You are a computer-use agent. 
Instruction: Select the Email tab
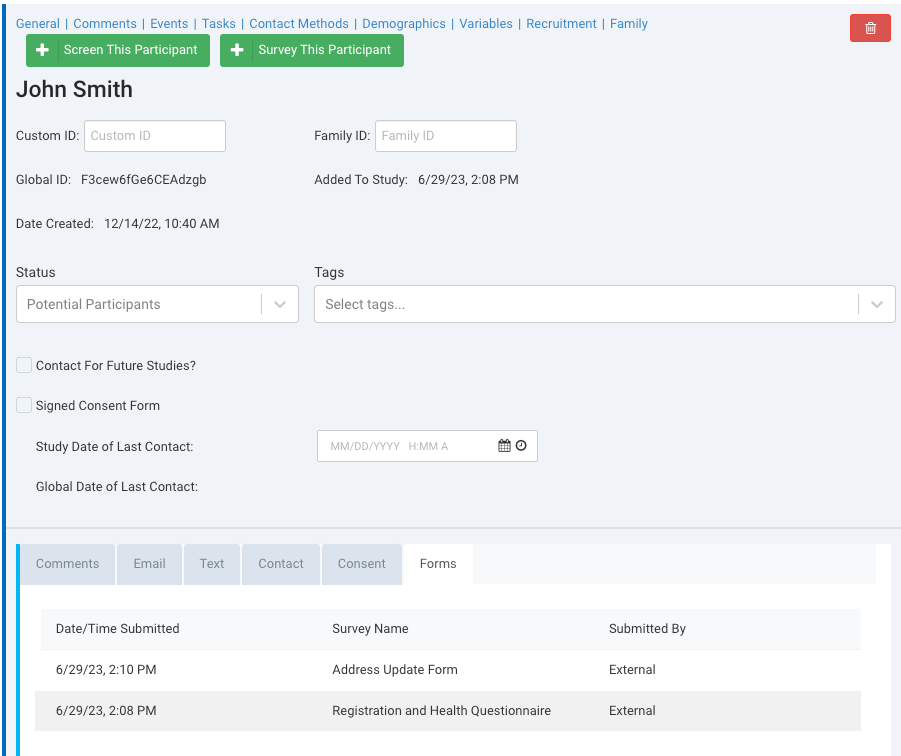pos(150,564)
